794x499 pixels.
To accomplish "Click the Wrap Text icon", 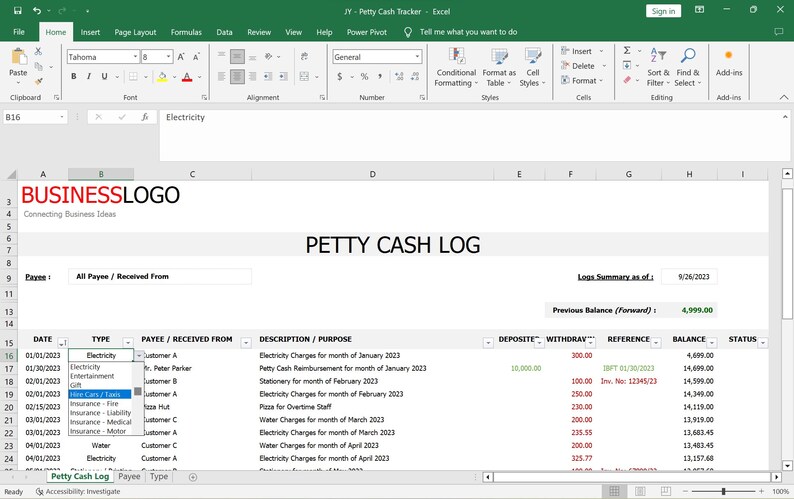I will point(304,56).
